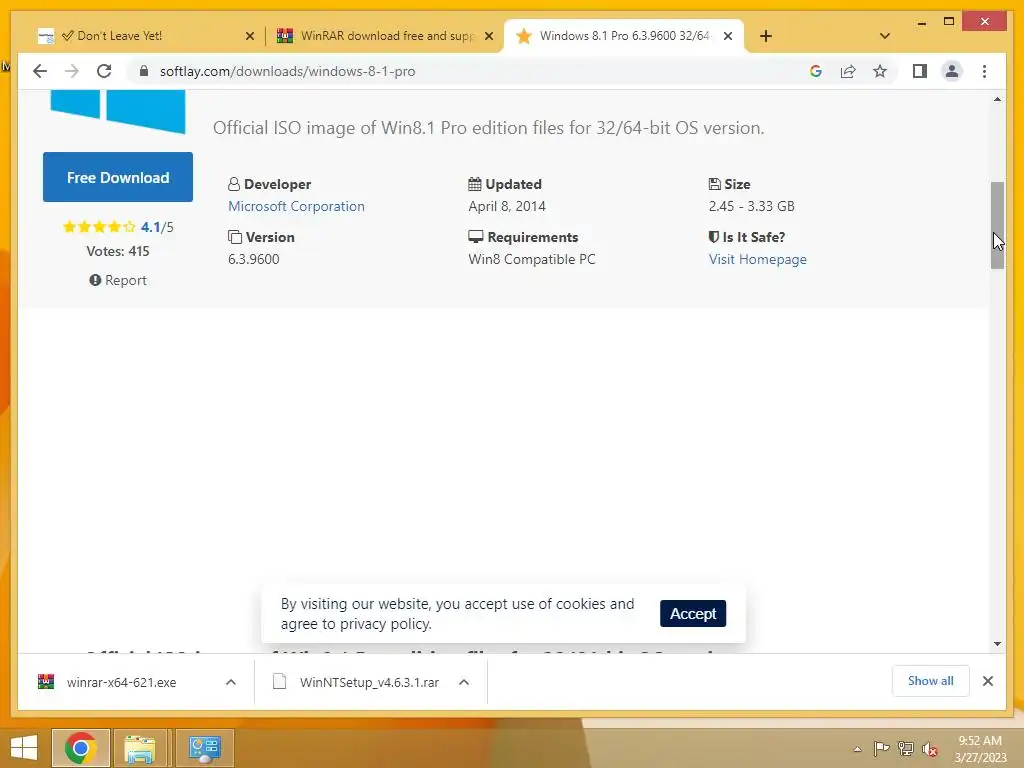This screenshot has width=1024, height=768.
Task: Click the forward navigation arrow
Action: tap(72, 71)
